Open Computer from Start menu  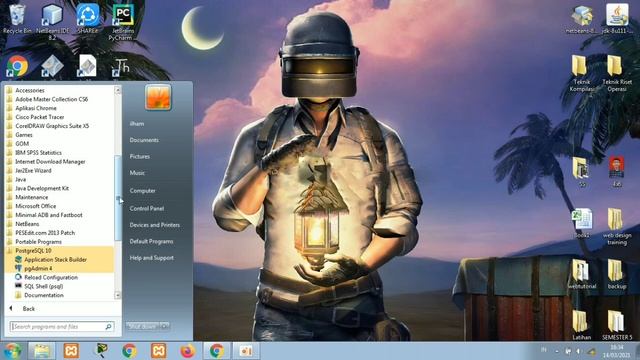(142, 191)
